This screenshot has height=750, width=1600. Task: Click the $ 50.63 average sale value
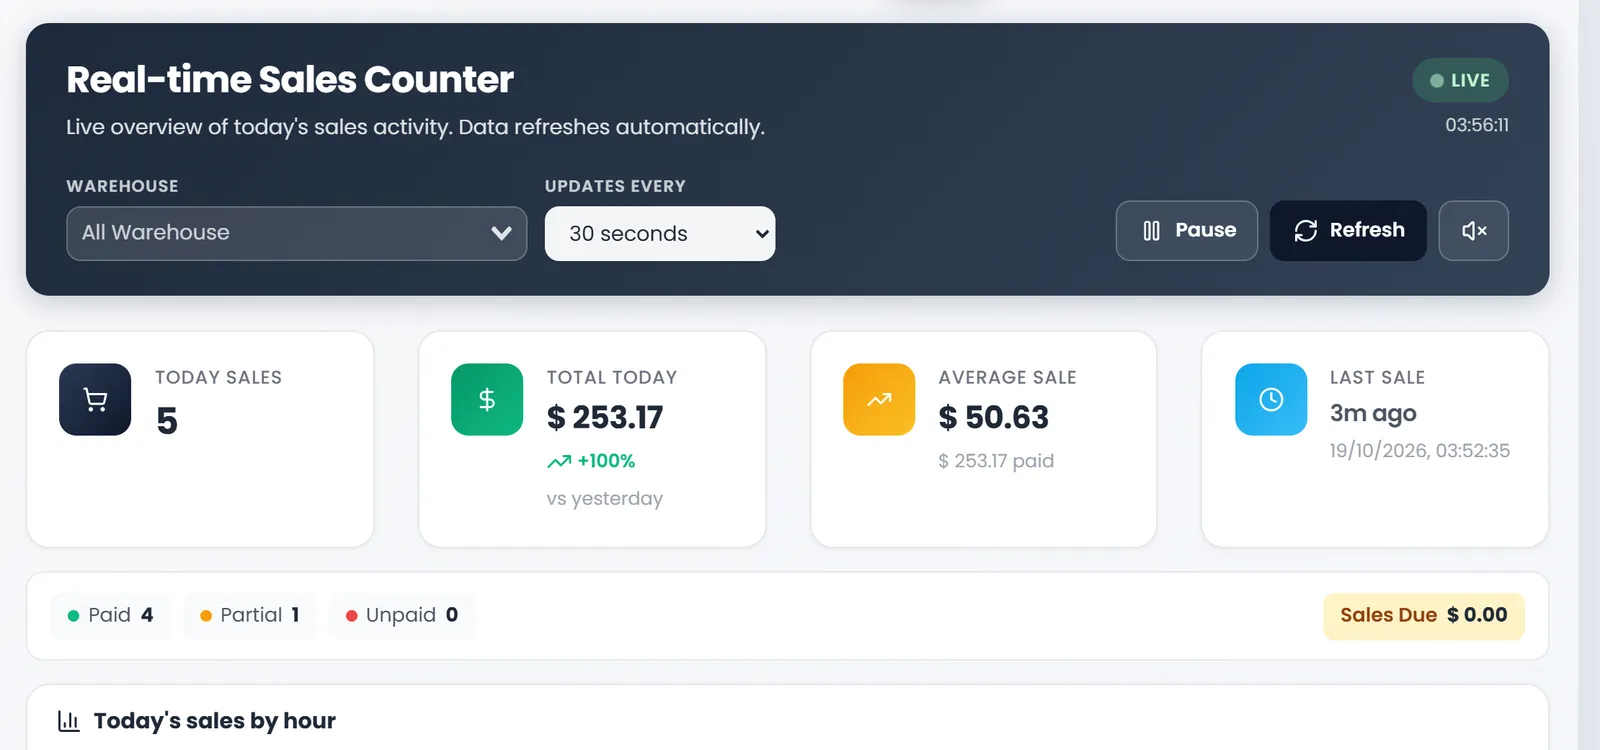pos(994,417)
